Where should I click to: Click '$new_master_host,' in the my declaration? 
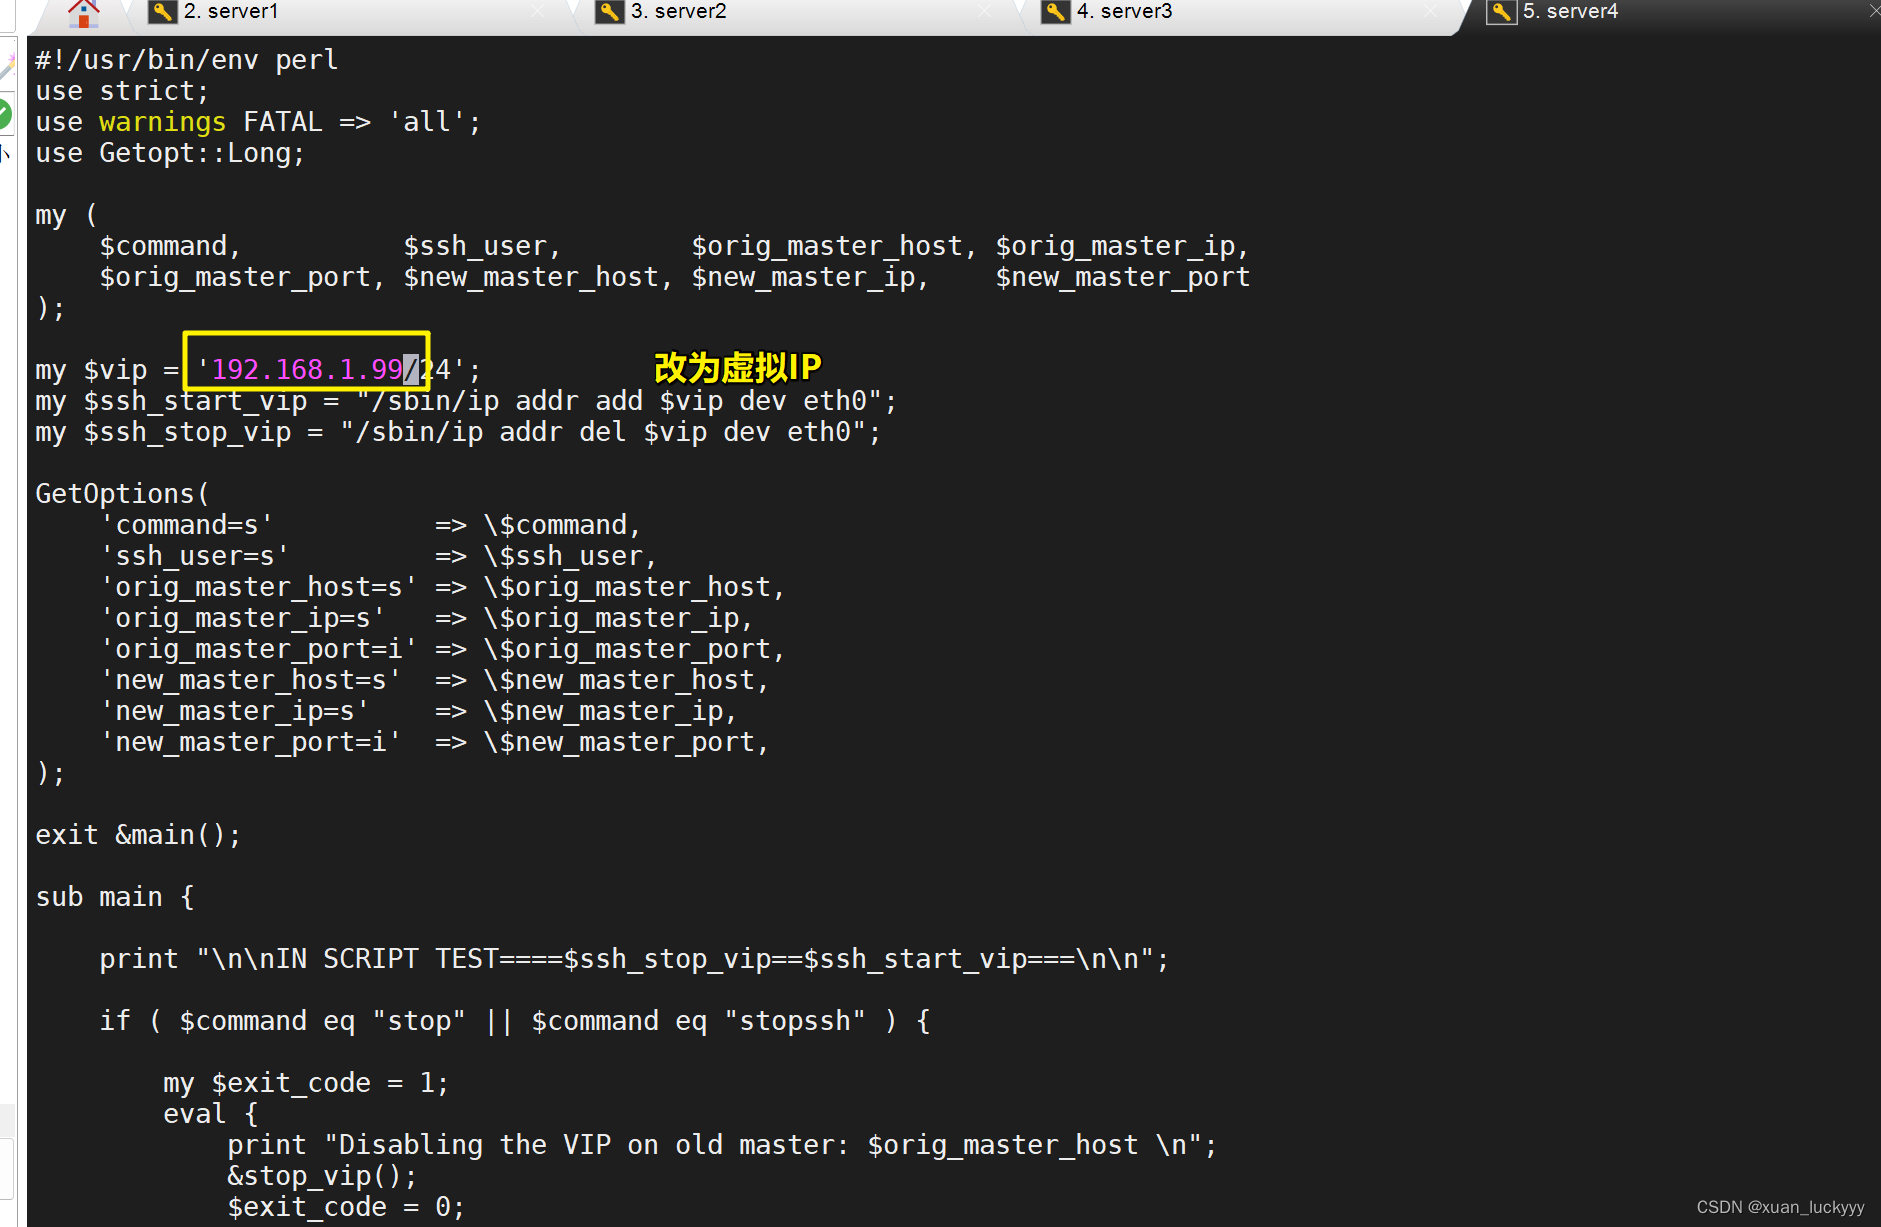point(538,277)
